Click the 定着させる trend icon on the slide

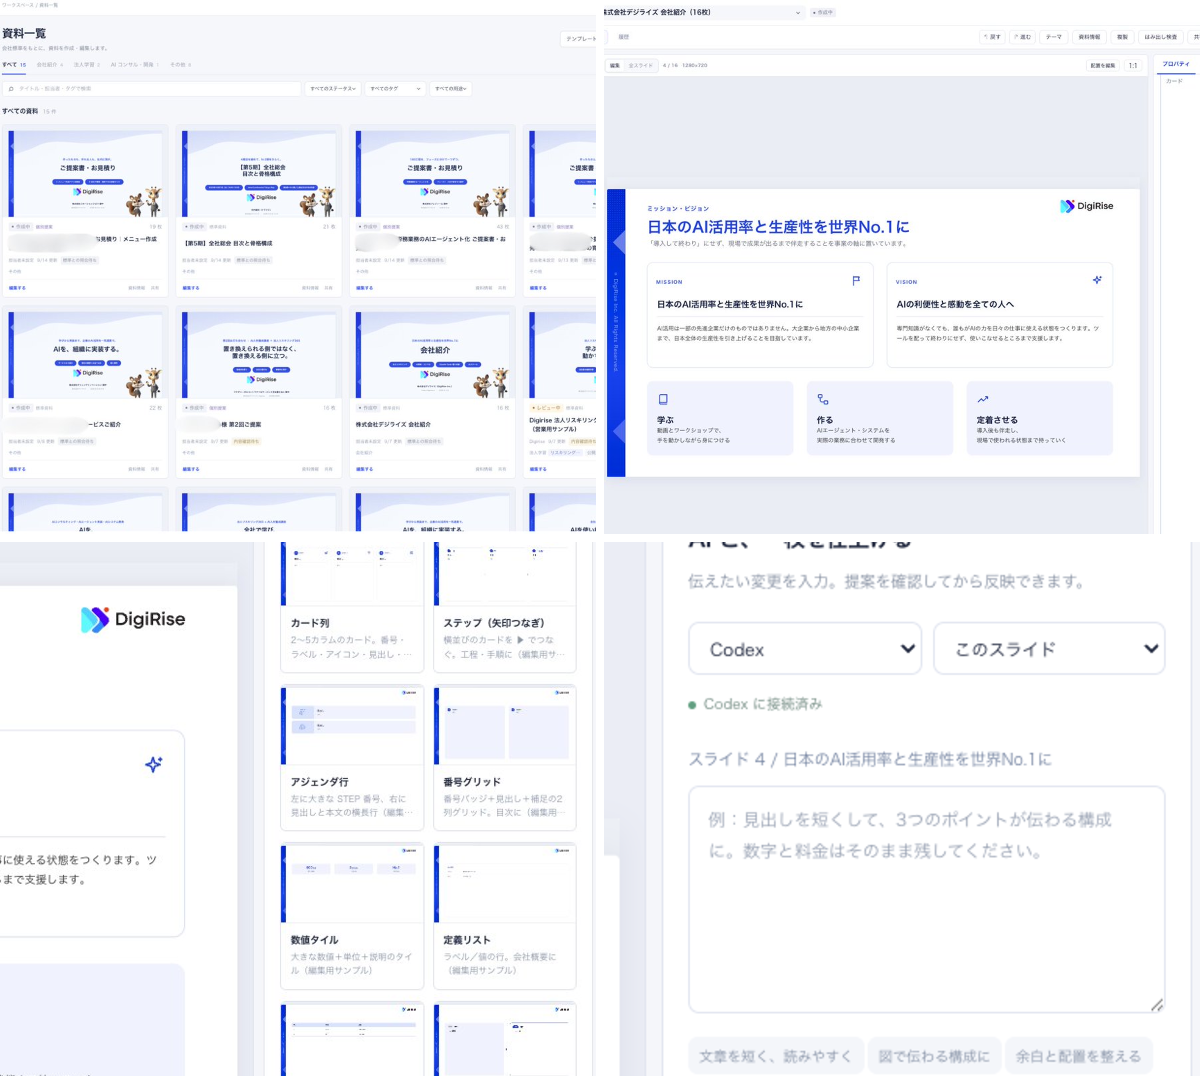983,399
